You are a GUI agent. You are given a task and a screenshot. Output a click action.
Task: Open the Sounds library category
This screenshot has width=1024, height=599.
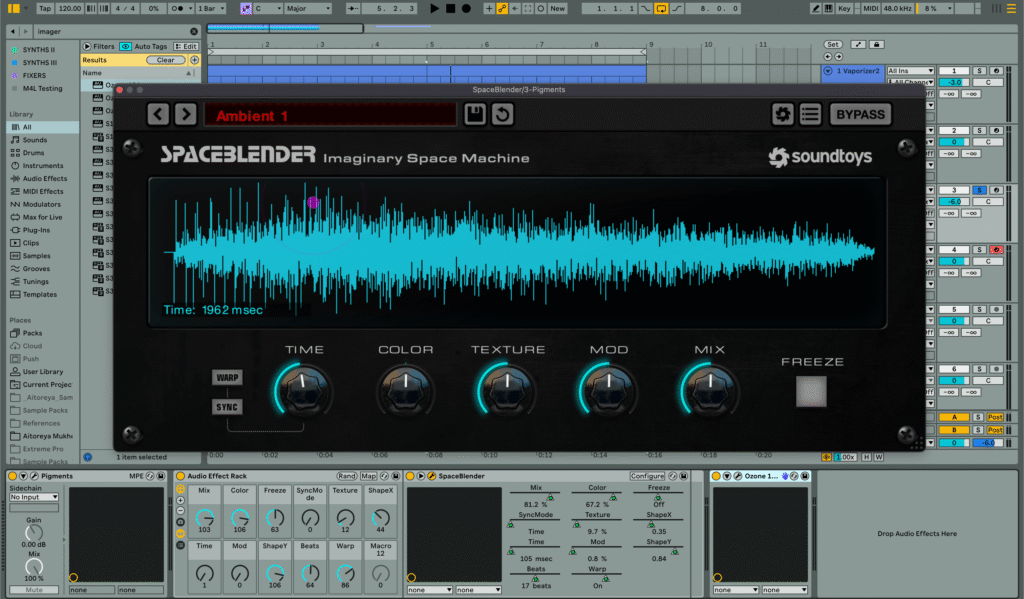(x=35, y=140)
